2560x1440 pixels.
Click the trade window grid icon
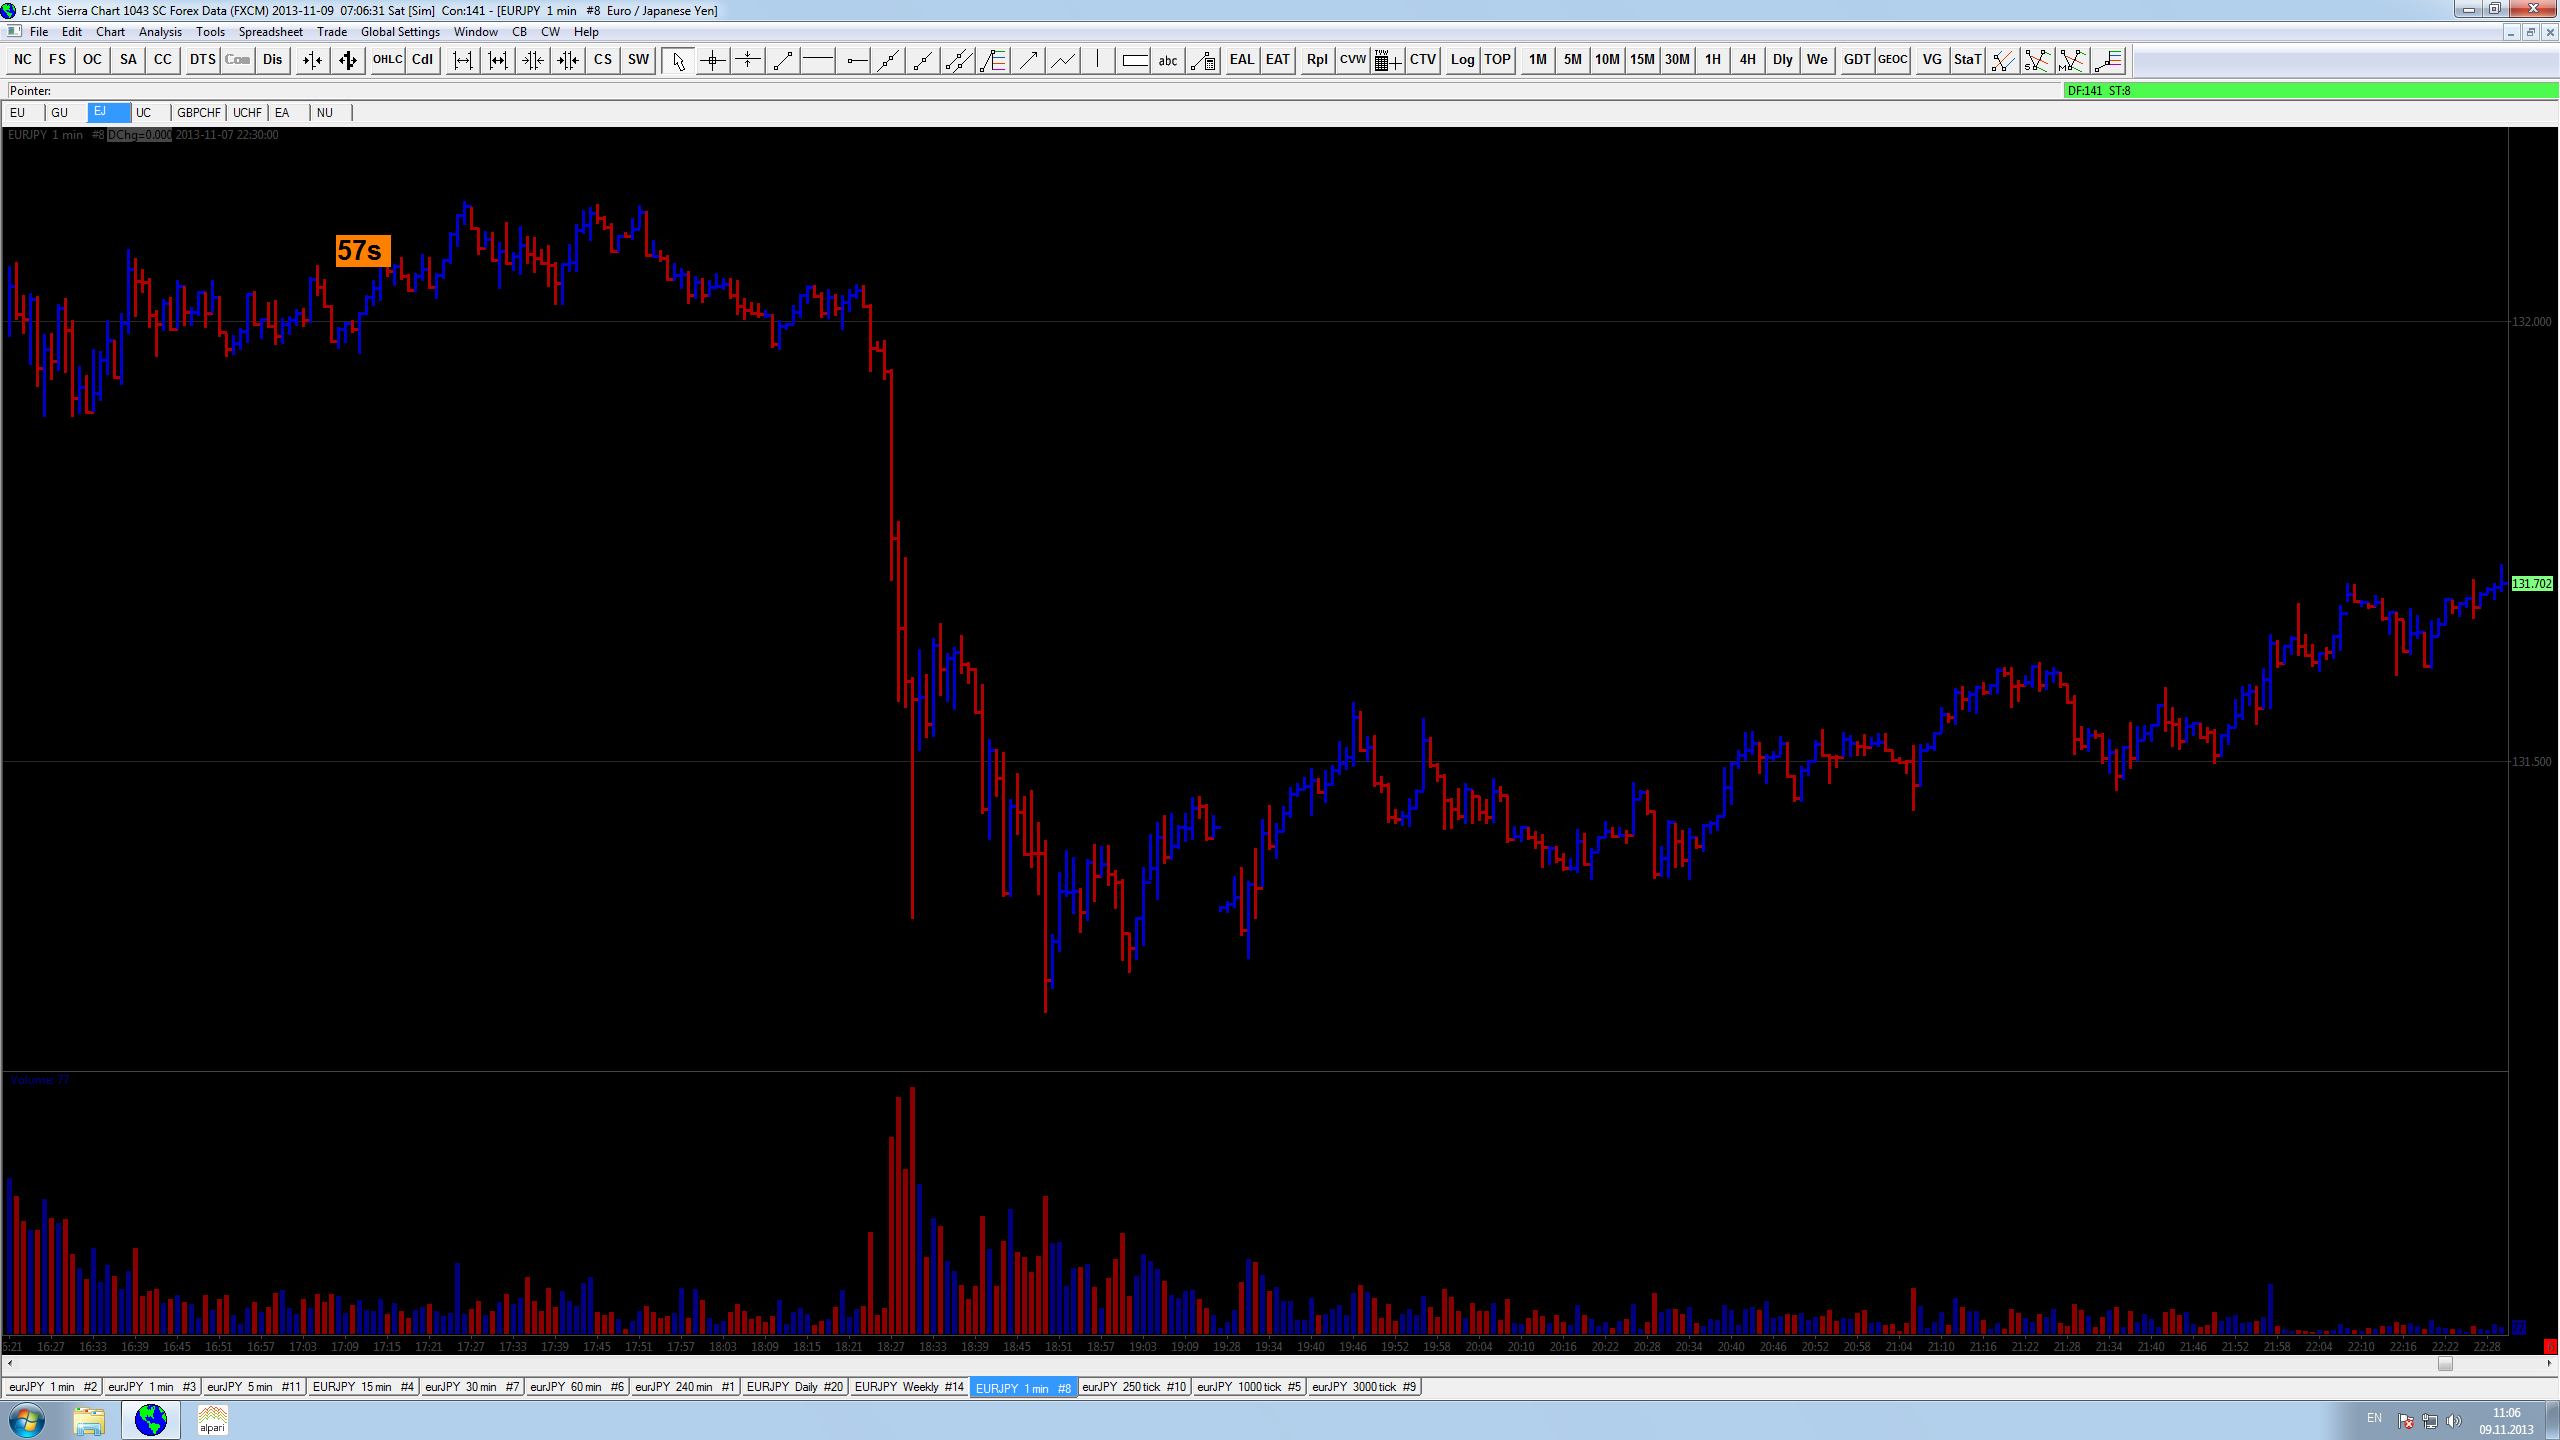click(1386, 60)
